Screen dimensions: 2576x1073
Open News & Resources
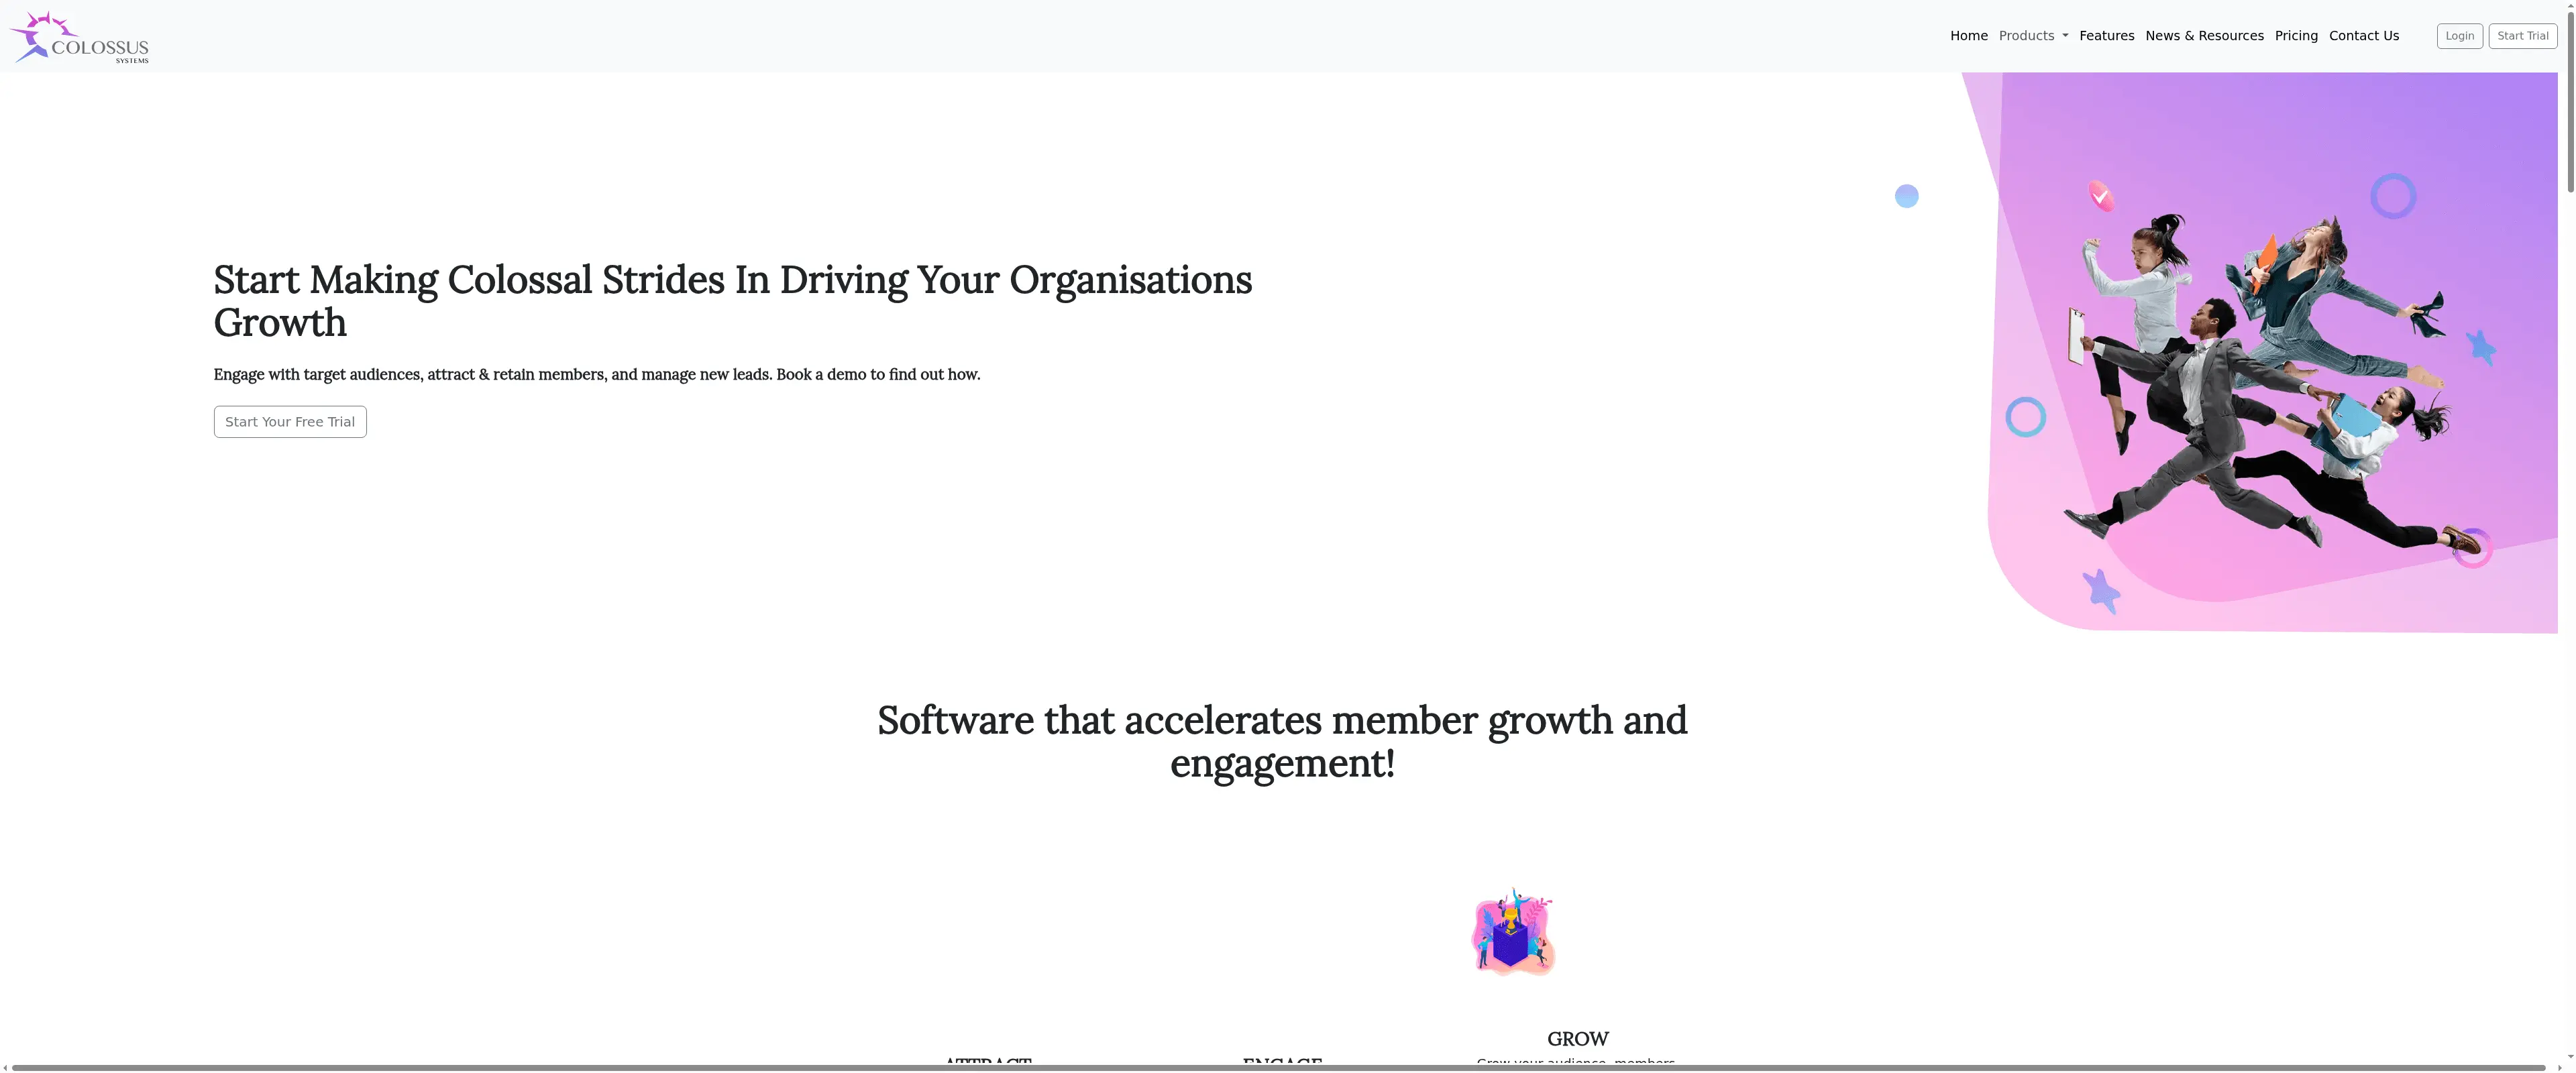pyautogui.click(x=2204, y=35)
